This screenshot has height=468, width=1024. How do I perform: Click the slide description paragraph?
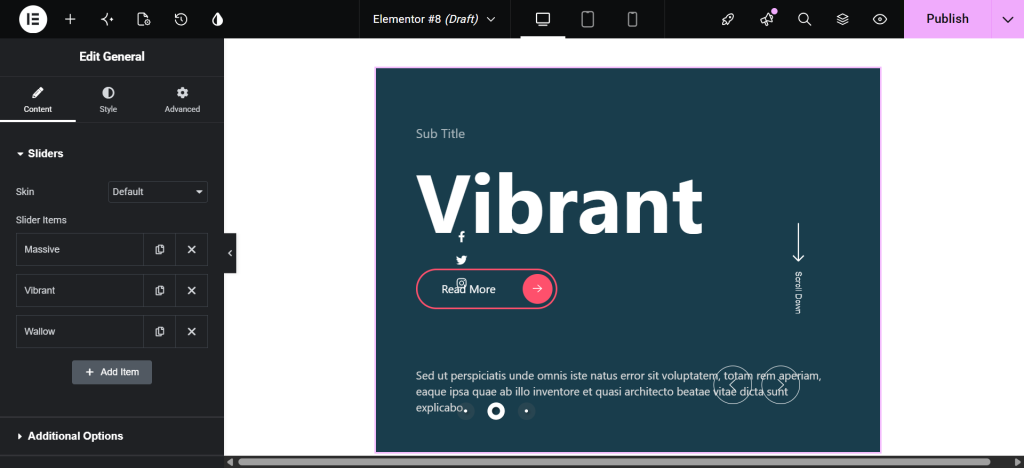pyautogui.click(x=618, y=392)
